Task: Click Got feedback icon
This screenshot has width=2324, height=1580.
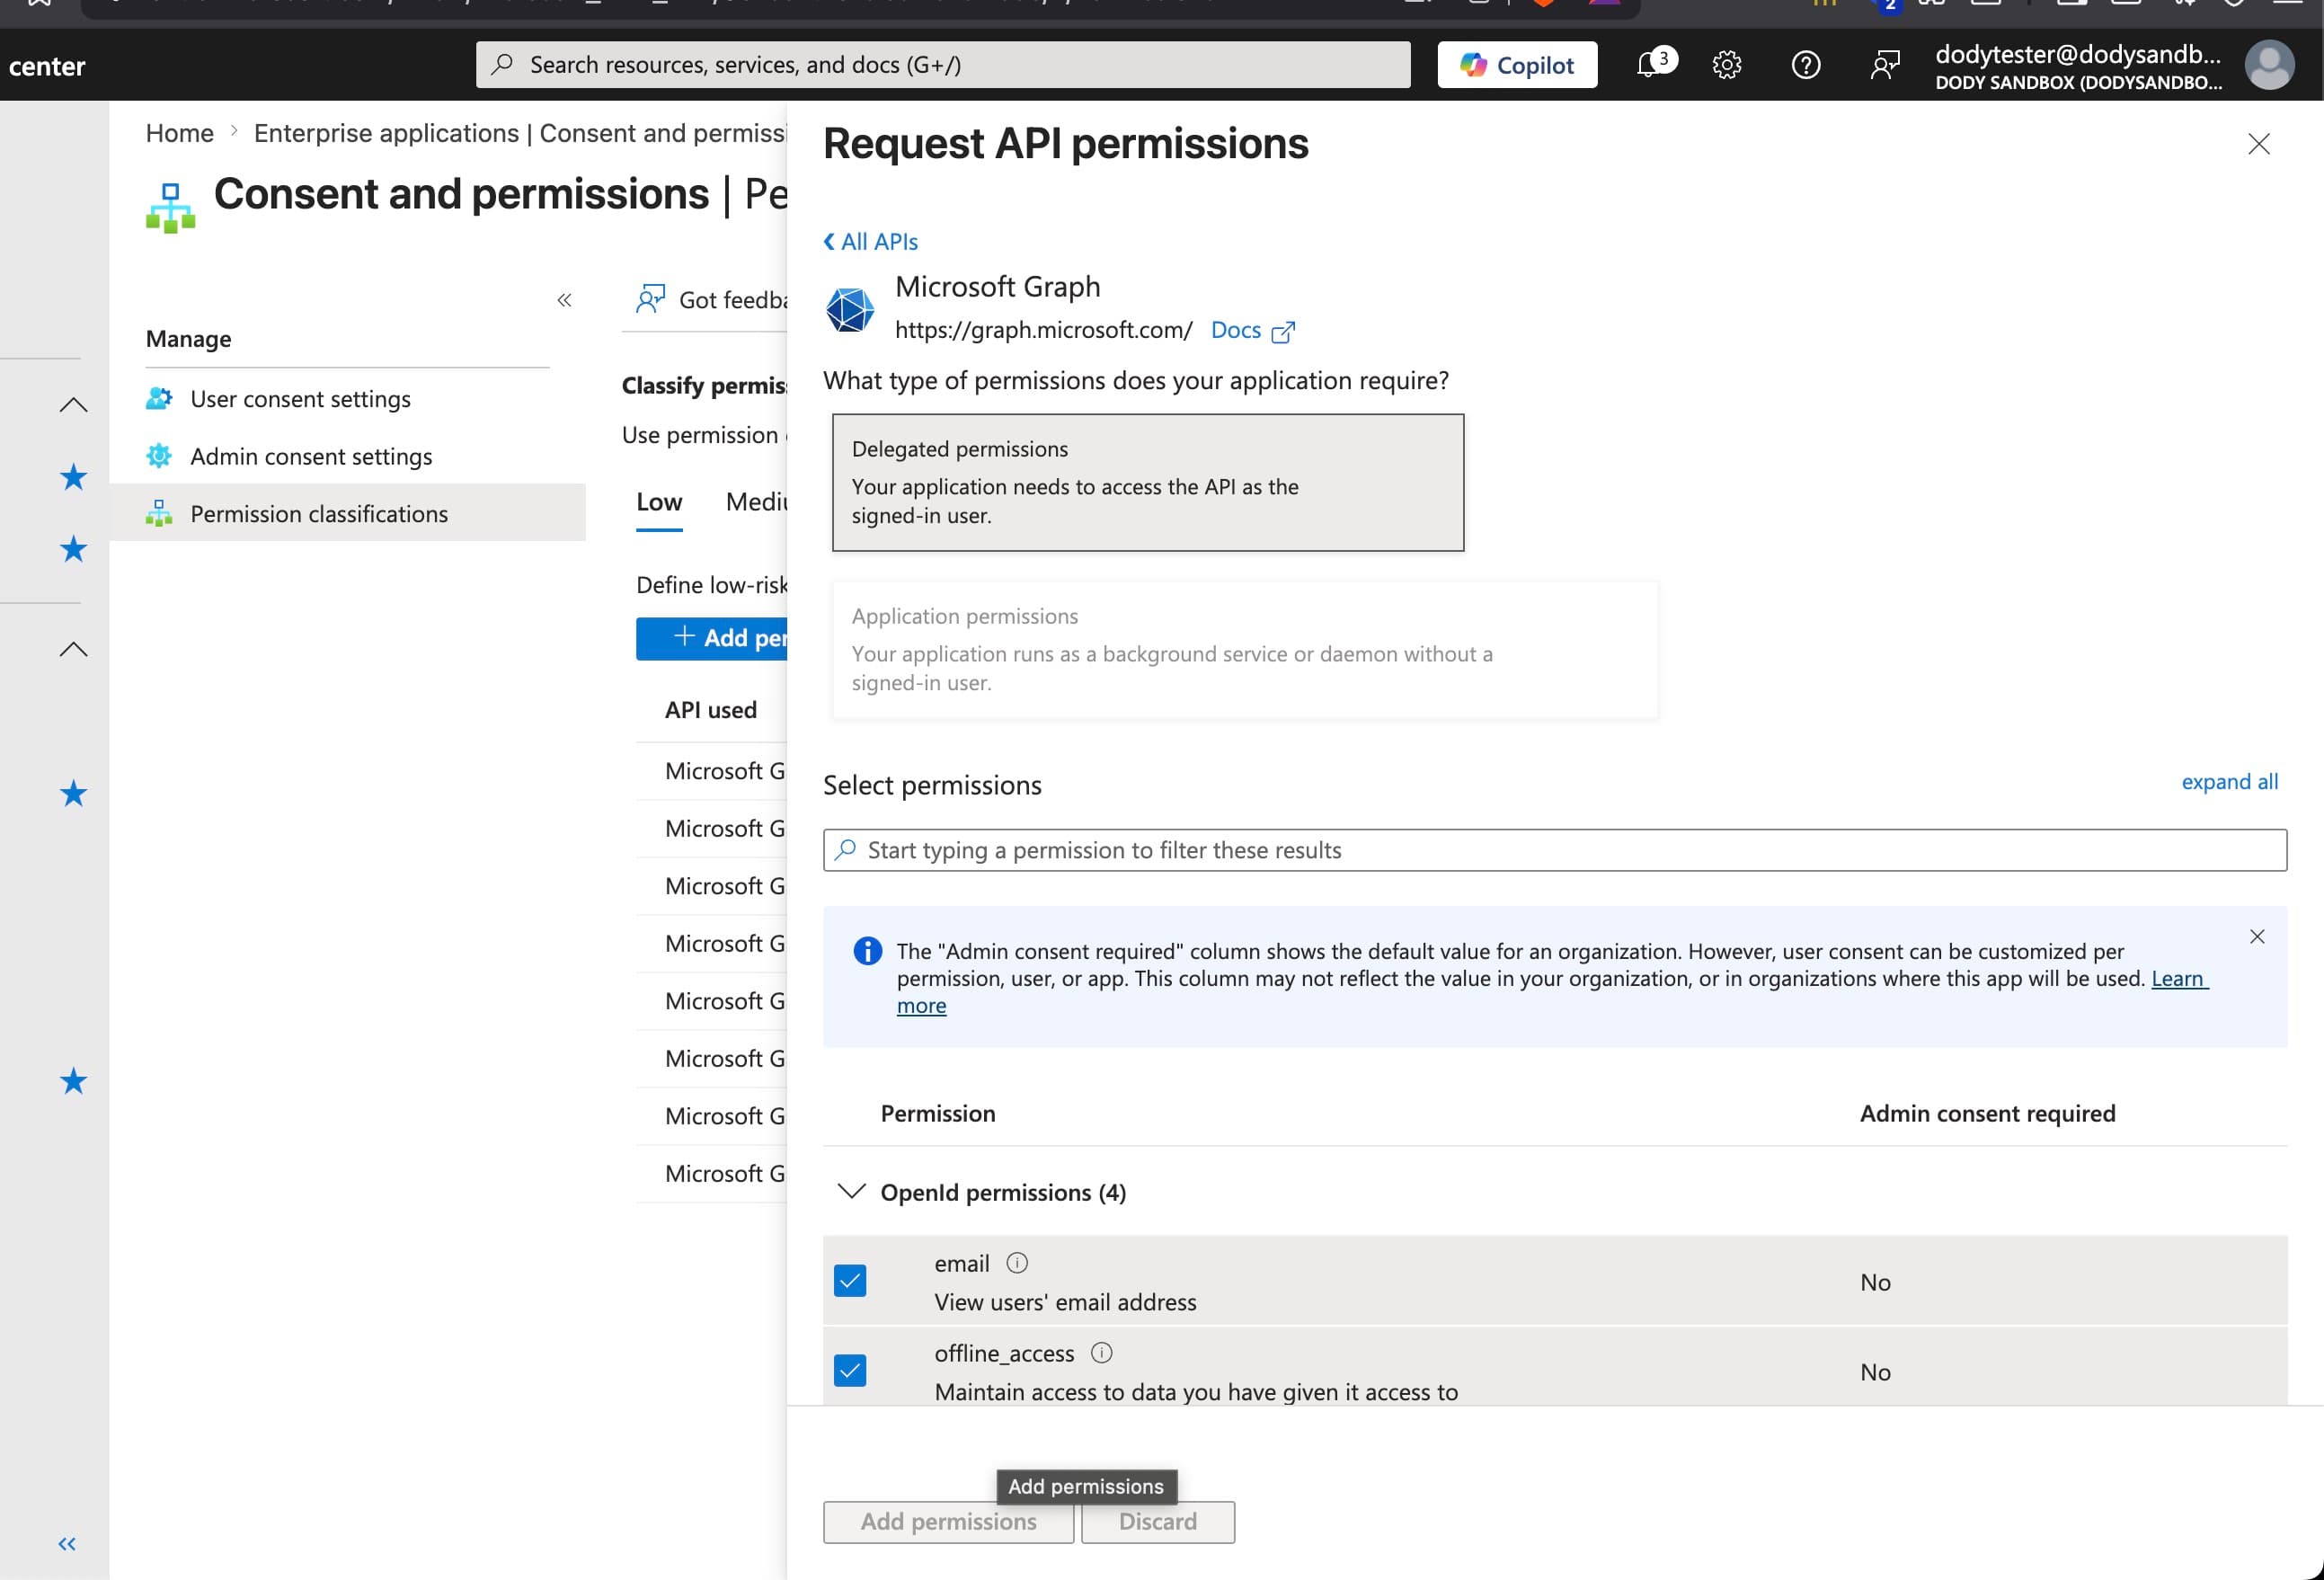Action: click(651, 299)
